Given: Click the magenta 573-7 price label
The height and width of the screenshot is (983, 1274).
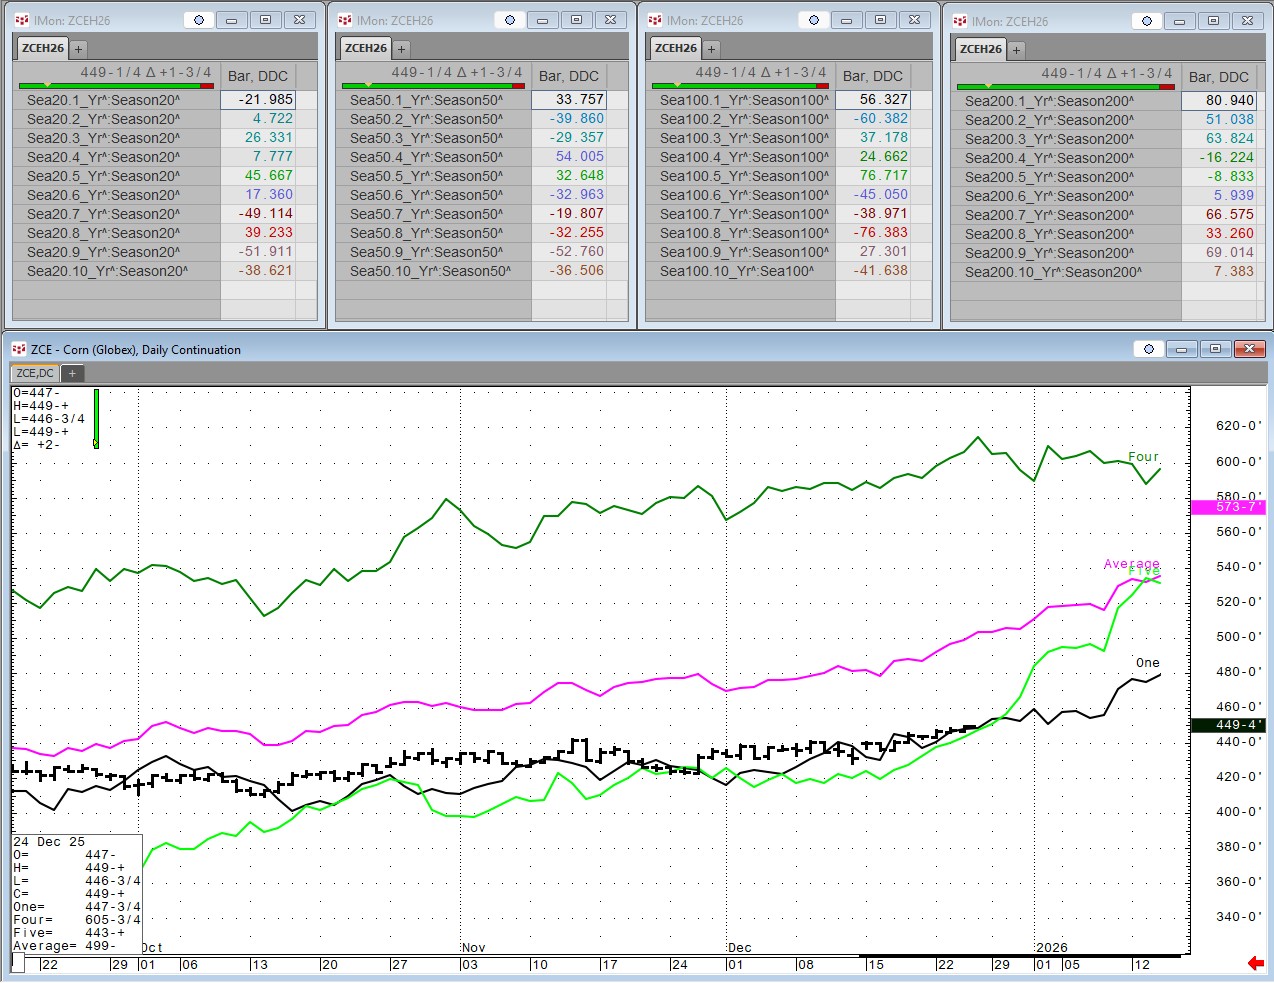Looking at the screenshot, I should pos(1228,507).
